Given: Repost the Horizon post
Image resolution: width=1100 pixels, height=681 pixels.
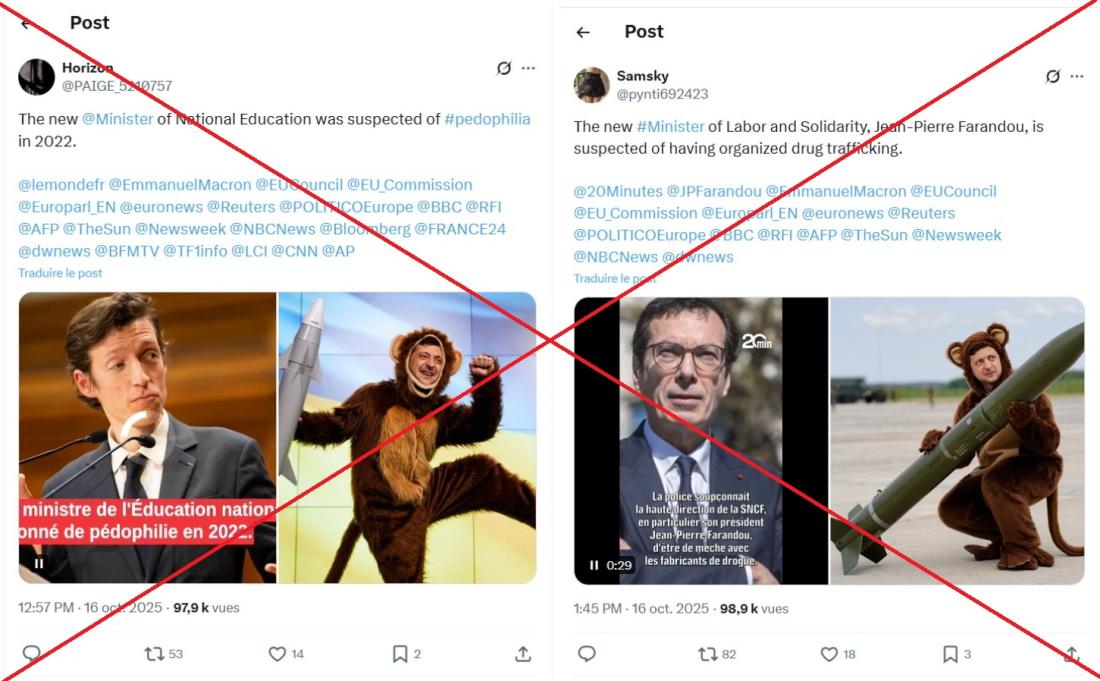Looking at the screenshot, I should (x=154, y=654).
